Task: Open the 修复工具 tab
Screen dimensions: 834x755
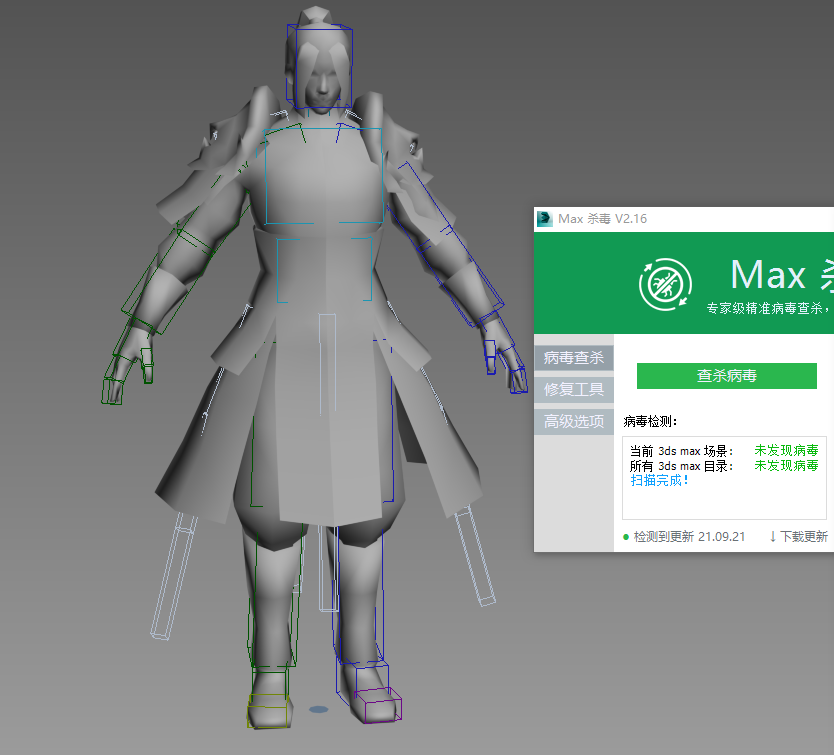Action: point(573,389)
